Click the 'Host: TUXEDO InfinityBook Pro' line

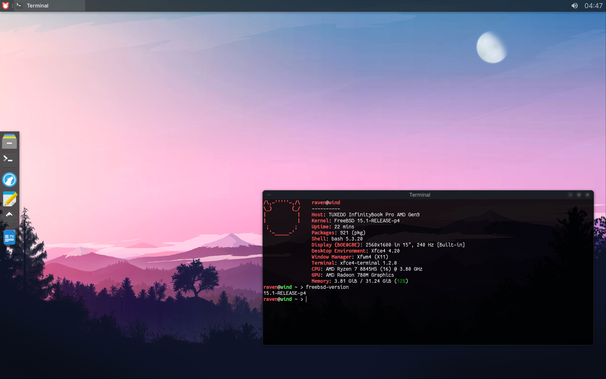[365, 214]
